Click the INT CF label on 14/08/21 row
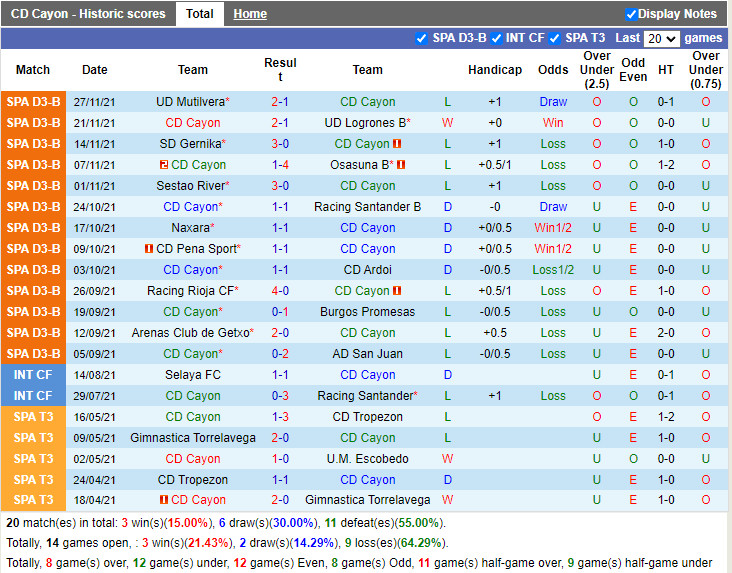 33,375
